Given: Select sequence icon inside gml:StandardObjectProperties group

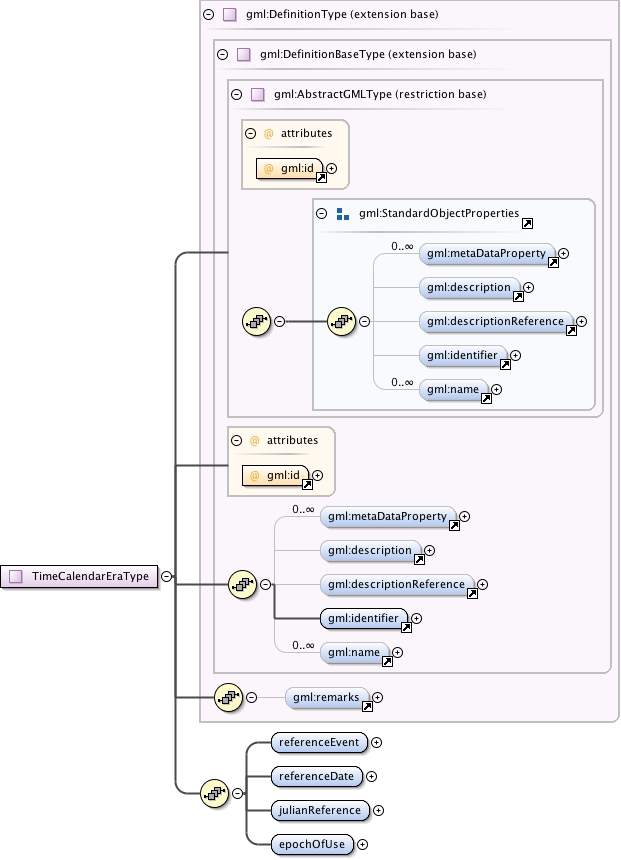Looking at the screenshot, I should coord(341,321).
